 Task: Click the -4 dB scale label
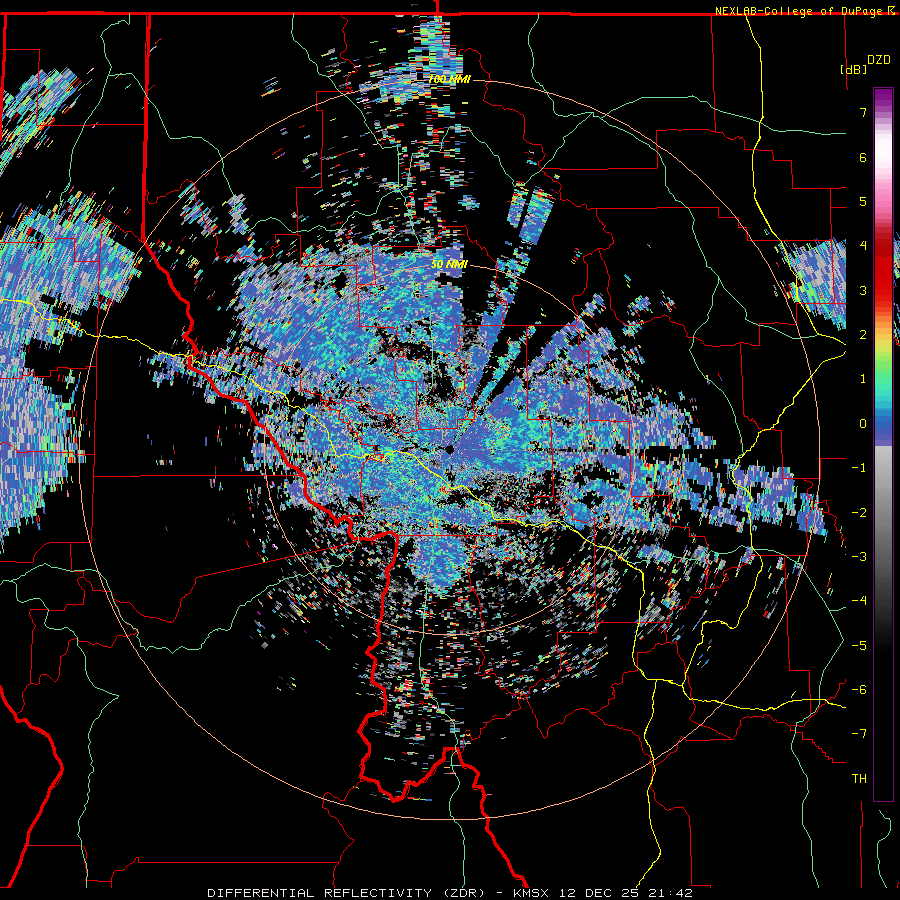click(859, 601)
